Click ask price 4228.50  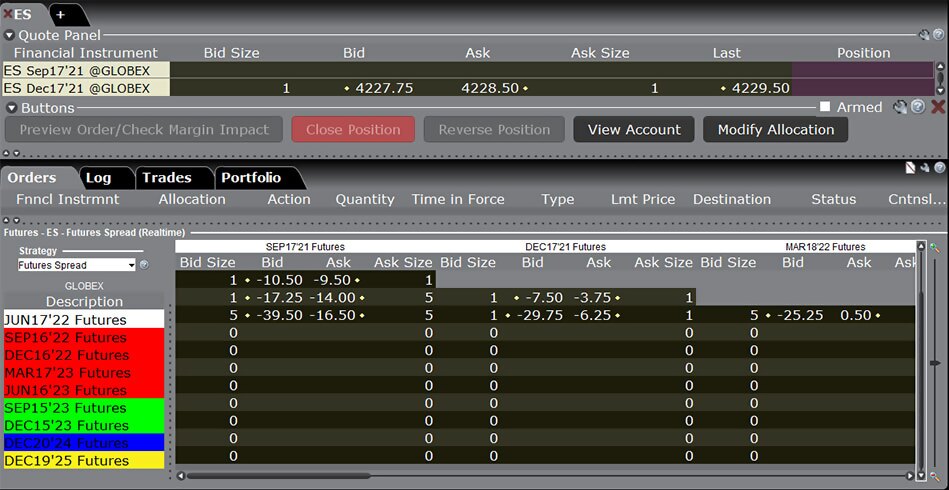490,88
